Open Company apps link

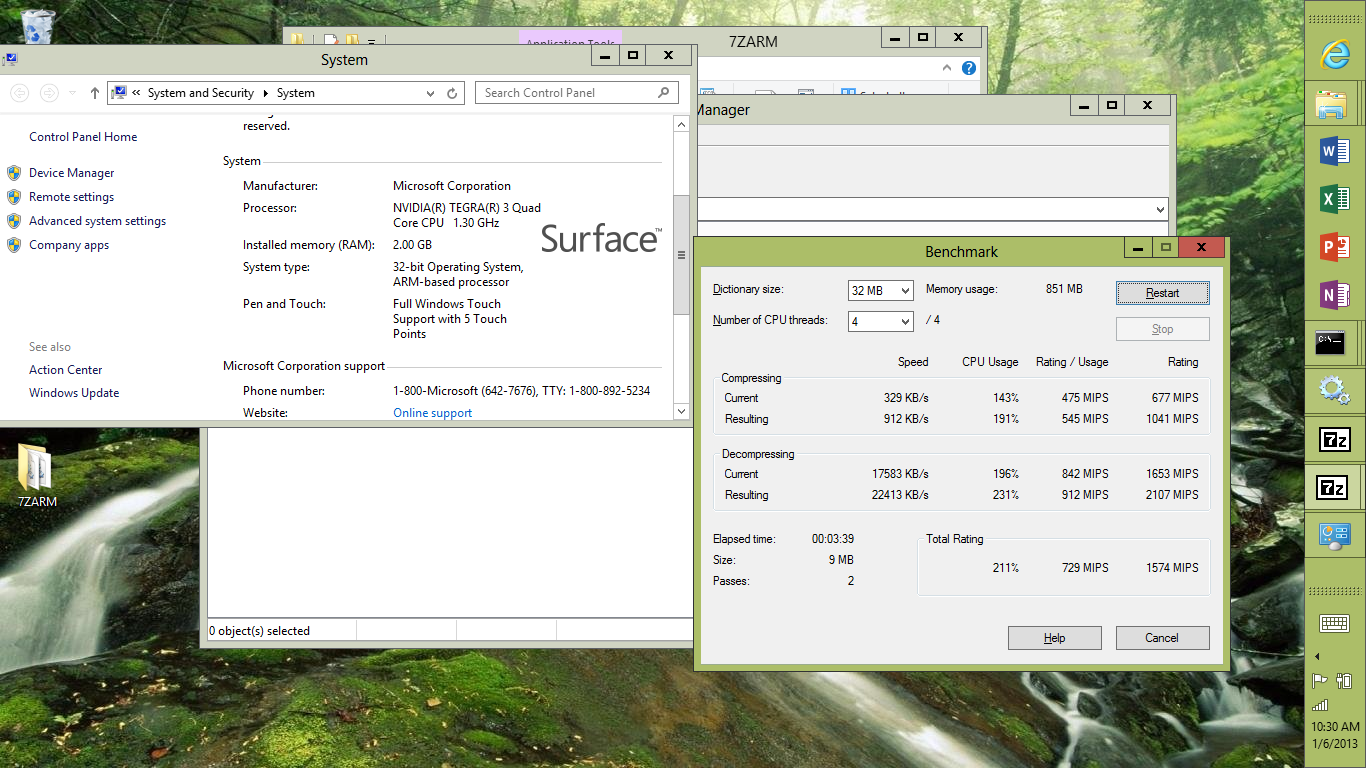(69, 245)
